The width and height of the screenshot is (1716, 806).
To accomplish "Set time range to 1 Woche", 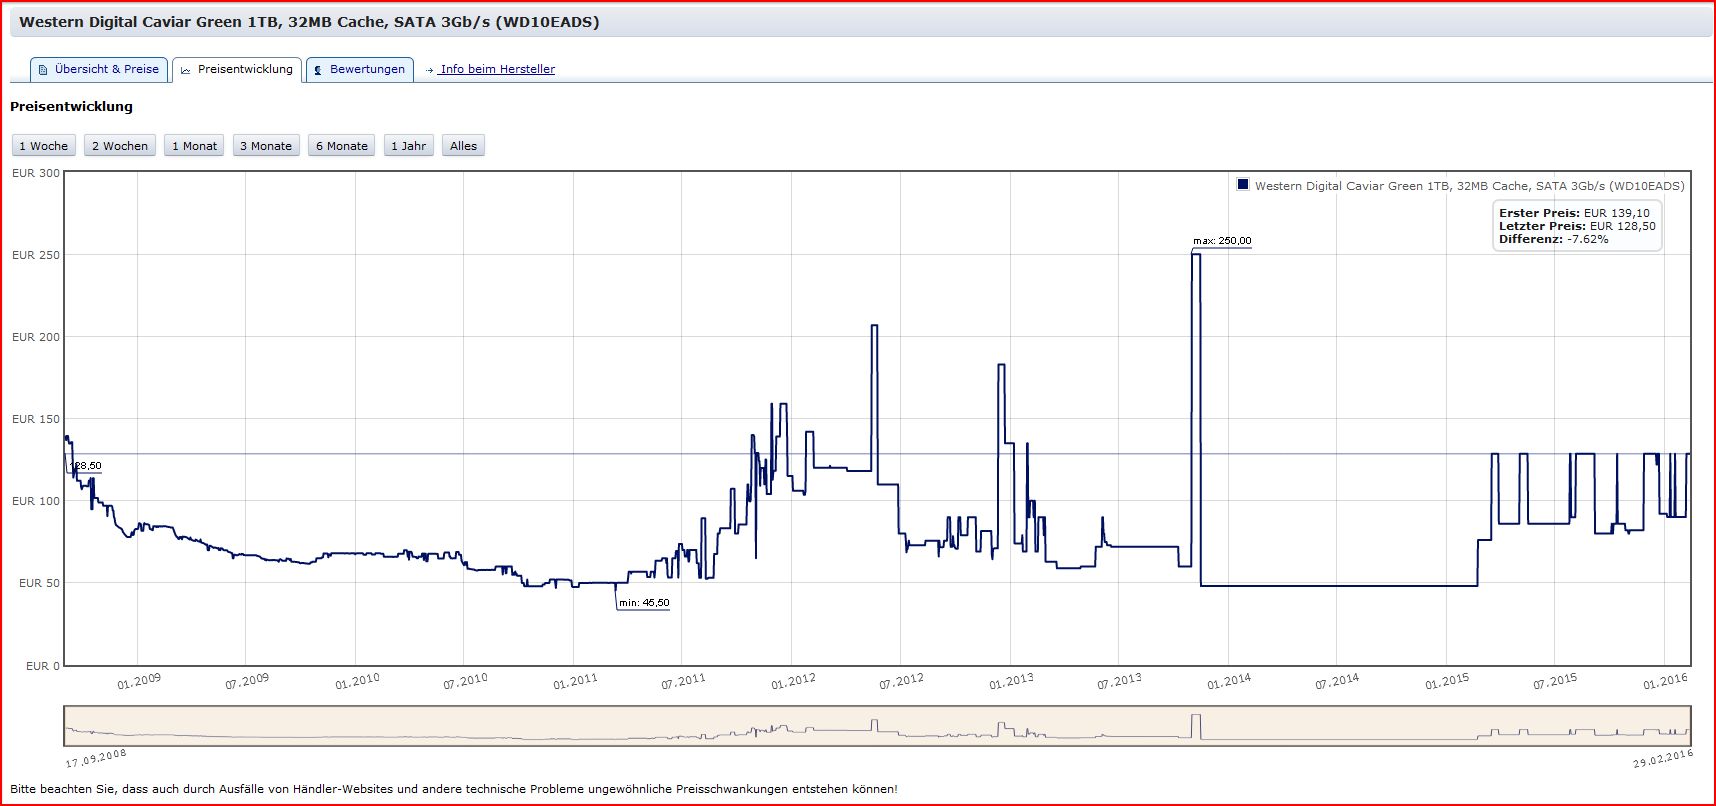I will 44,146.
